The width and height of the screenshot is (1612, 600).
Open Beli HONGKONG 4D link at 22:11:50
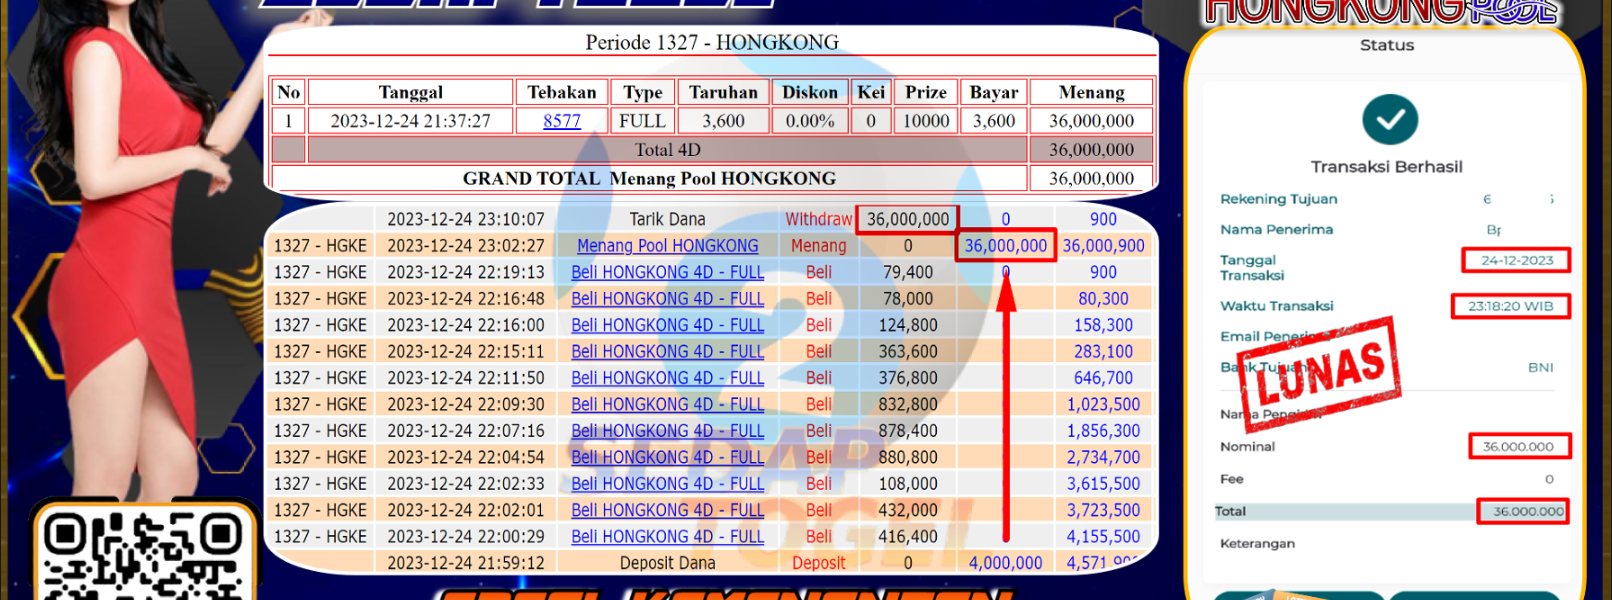click(667, 378)
